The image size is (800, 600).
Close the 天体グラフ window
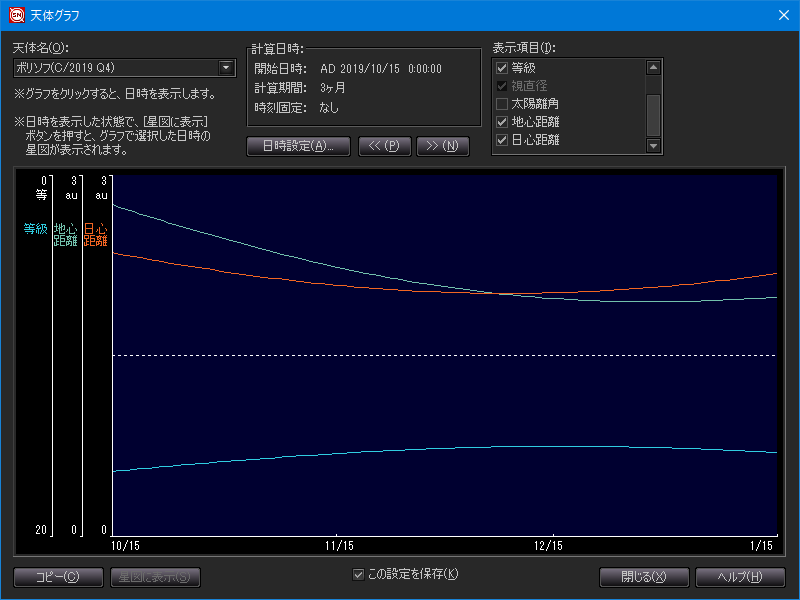(x=782, y=15)
